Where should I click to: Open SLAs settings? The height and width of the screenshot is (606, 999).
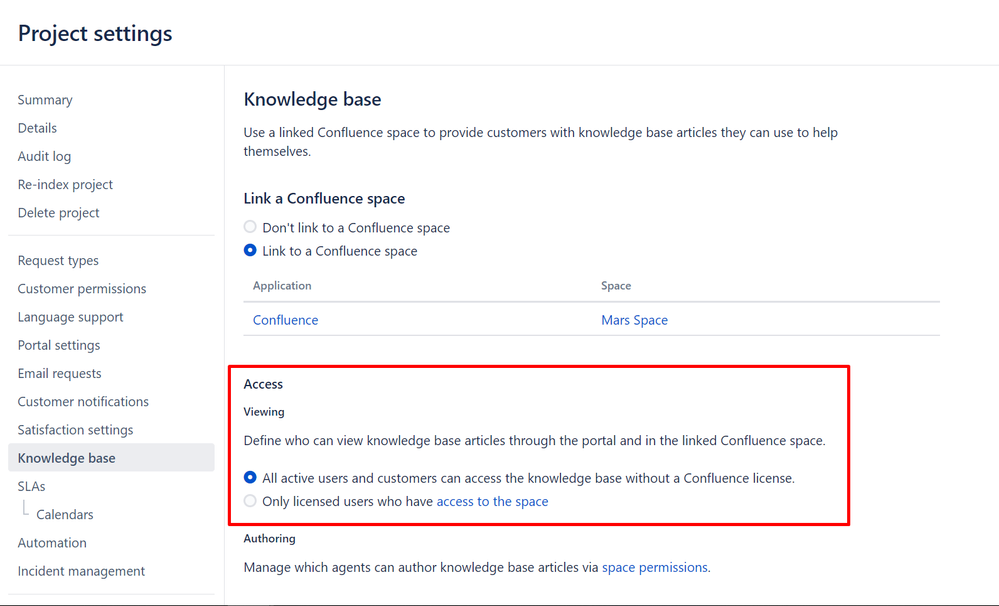click(x=32, y=486)
